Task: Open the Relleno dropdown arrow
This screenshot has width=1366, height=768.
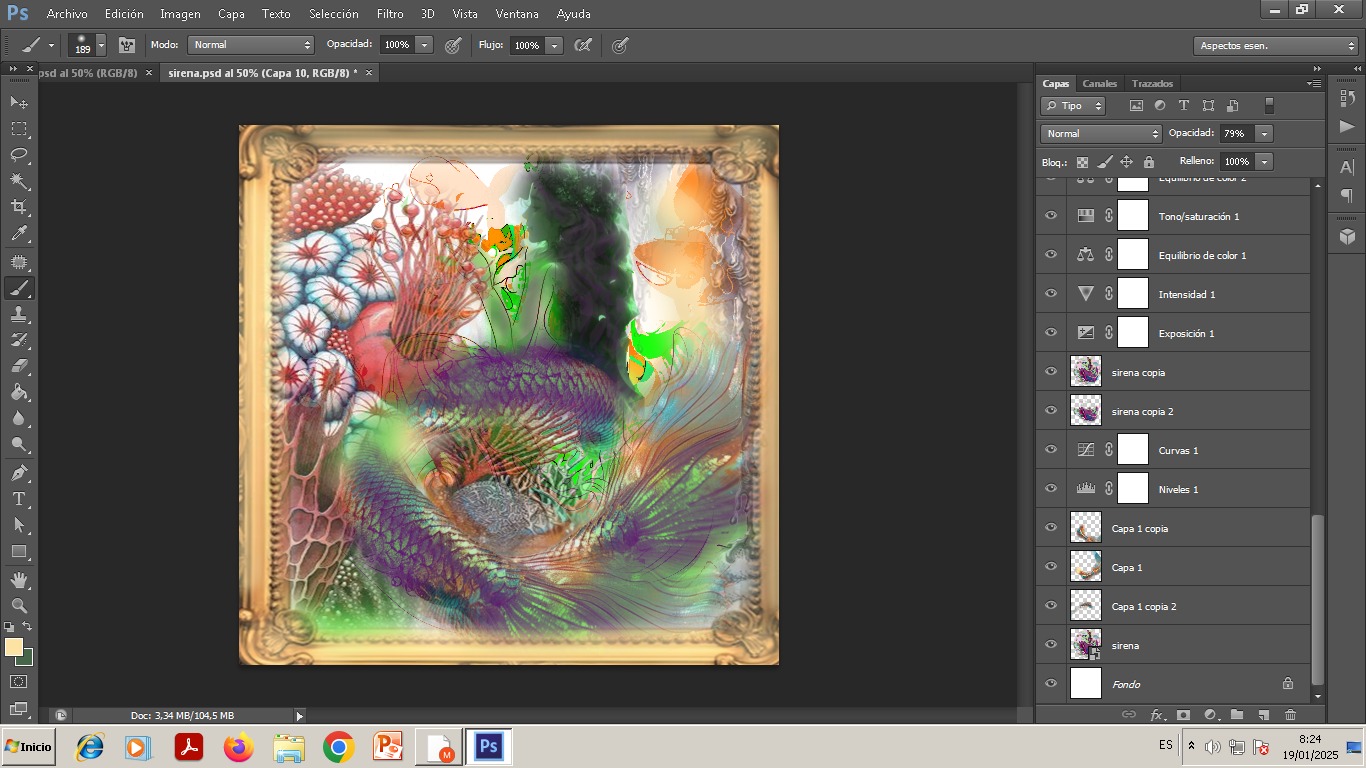Action: click(x=1265, y=162)
